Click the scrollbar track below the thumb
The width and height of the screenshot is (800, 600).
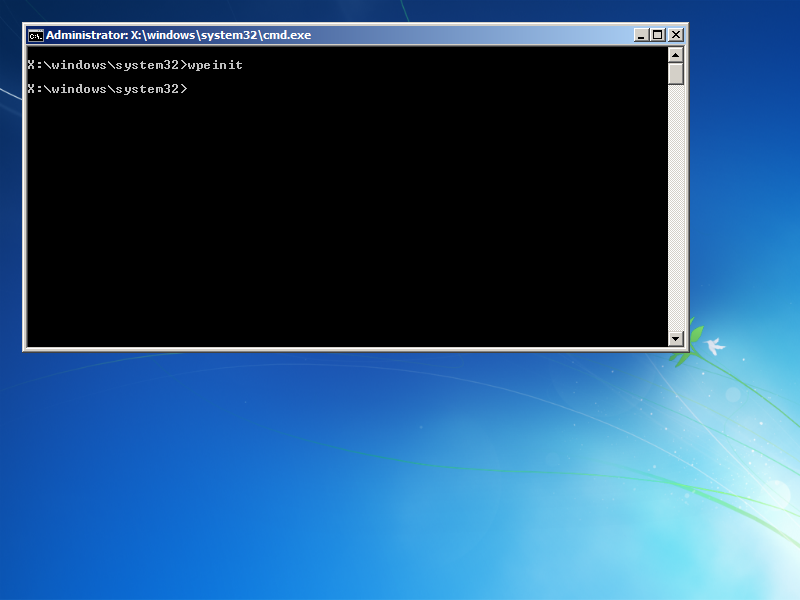tap(676, 208)
